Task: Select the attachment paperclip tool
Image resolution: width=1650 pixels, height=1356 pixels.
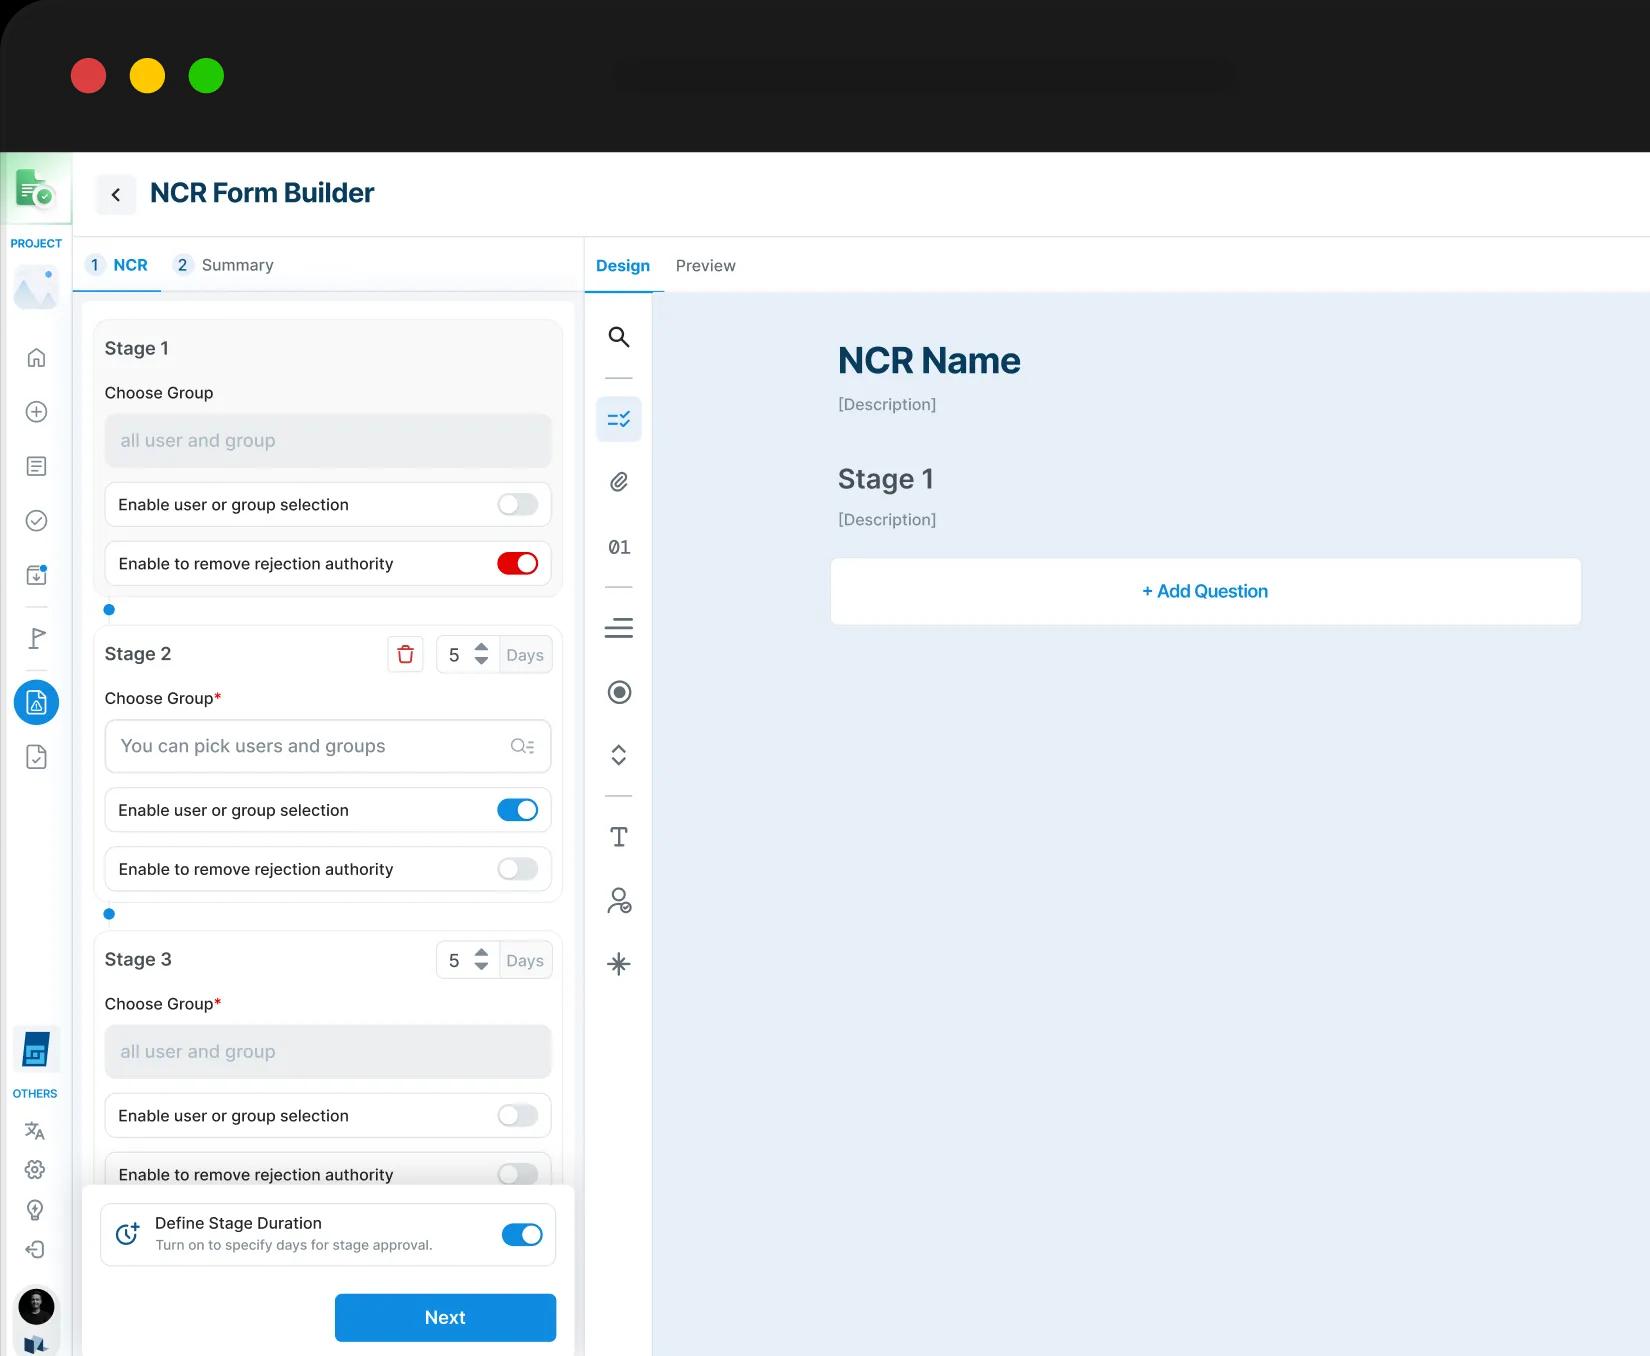Action: coord(619,482)
